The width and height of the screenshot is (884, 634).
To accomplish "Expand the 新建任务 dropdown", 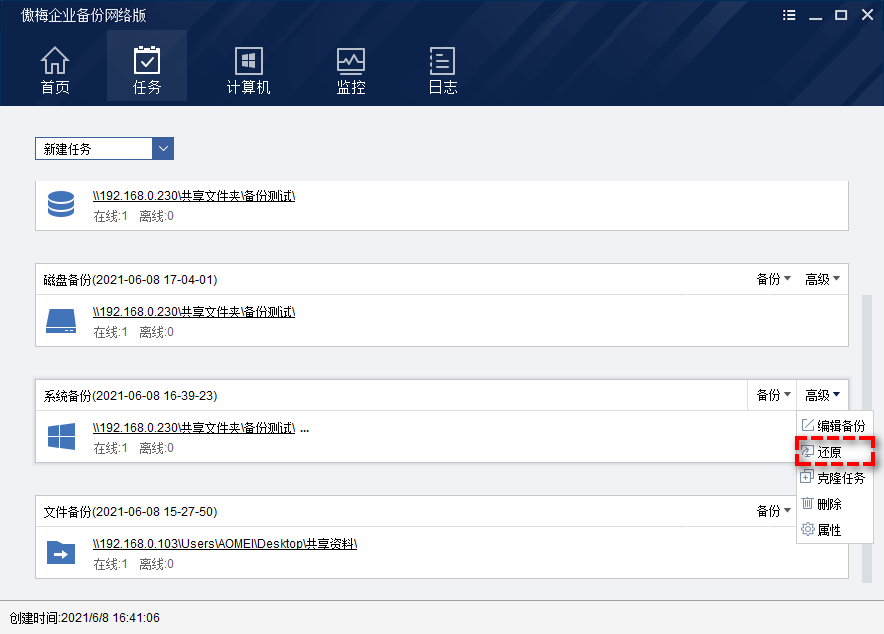I will click(163, 149).
